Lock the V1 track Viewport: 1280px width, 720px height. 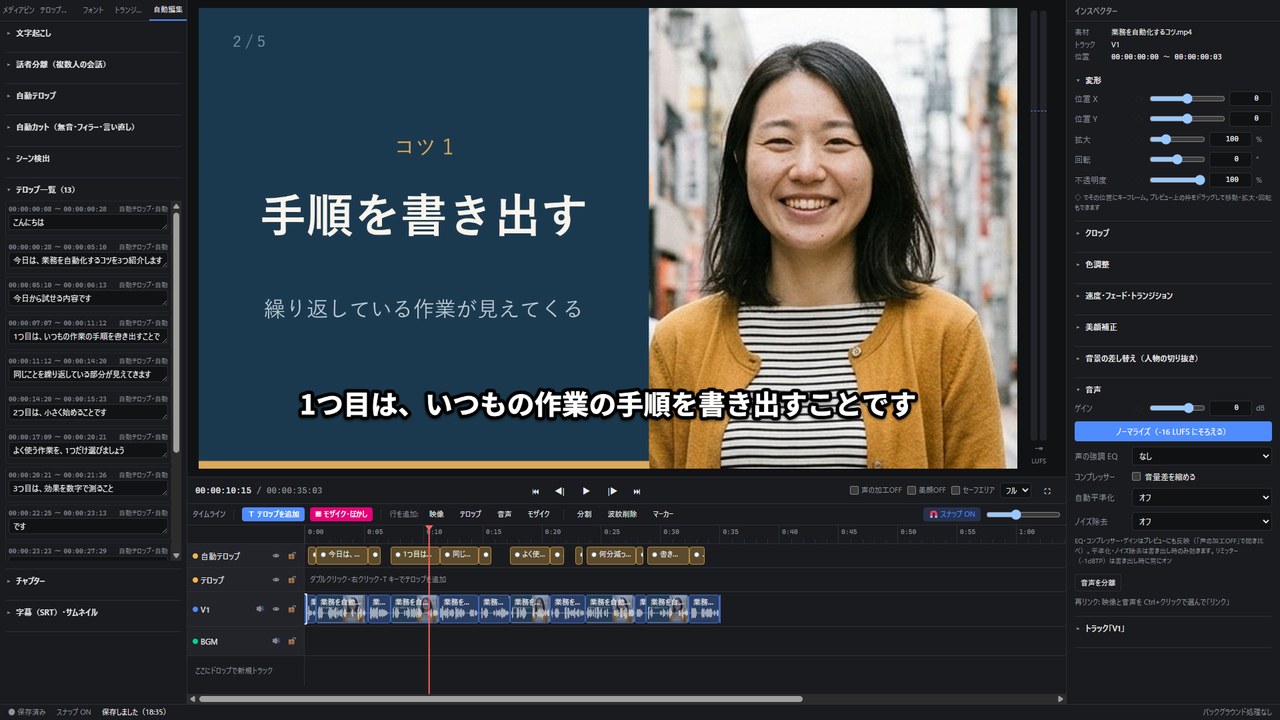point(292,609)
